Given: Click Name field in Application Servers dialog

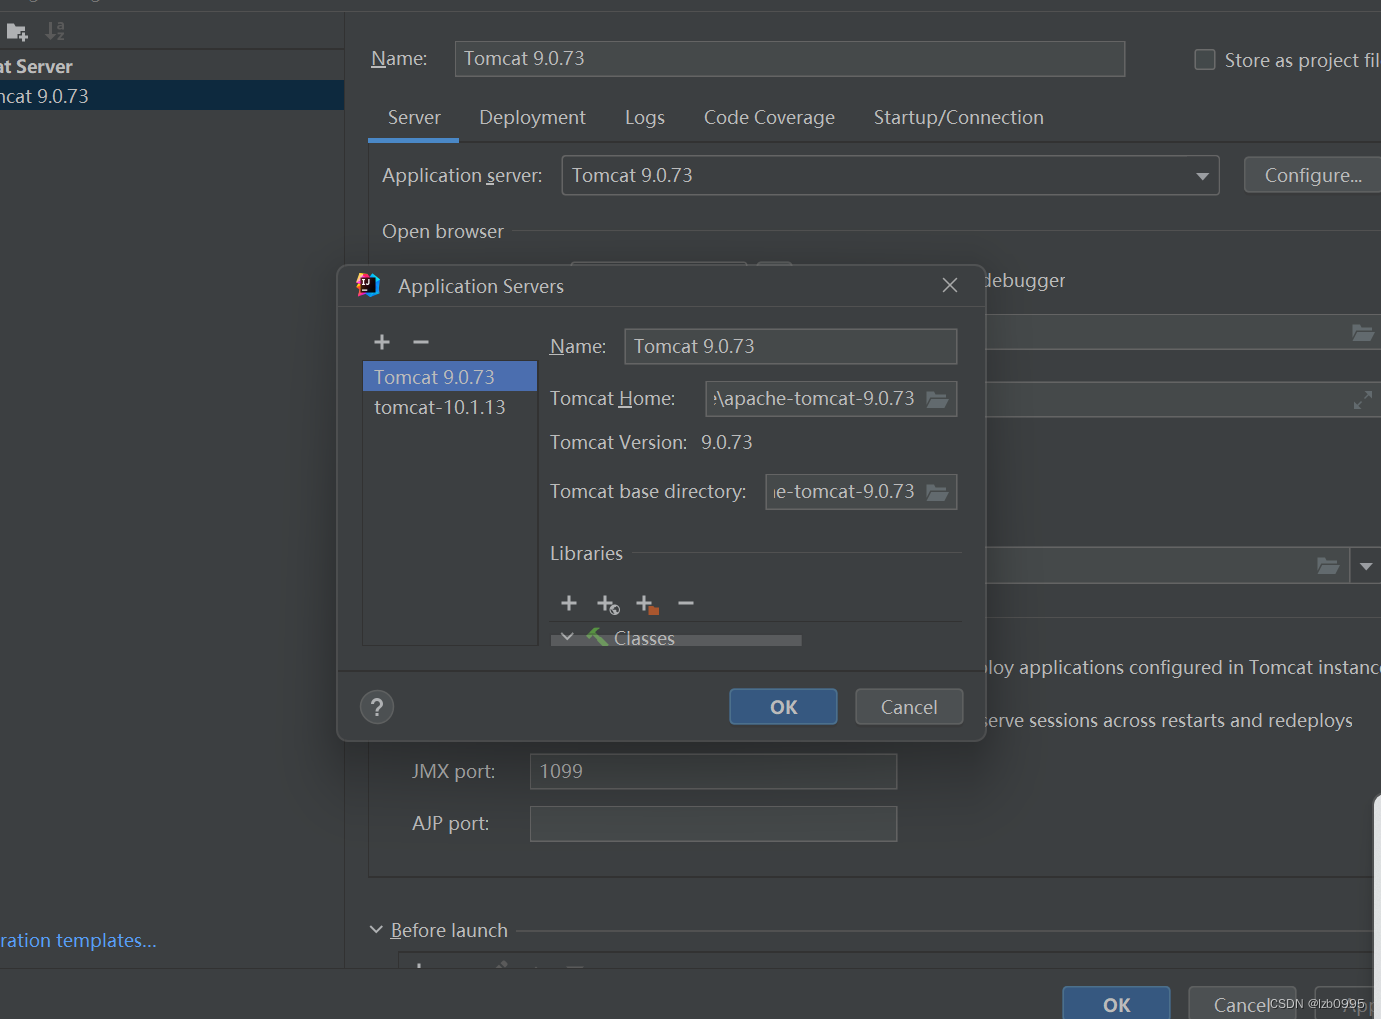Looking at the screenshot, I should click(x=790, y=347).
